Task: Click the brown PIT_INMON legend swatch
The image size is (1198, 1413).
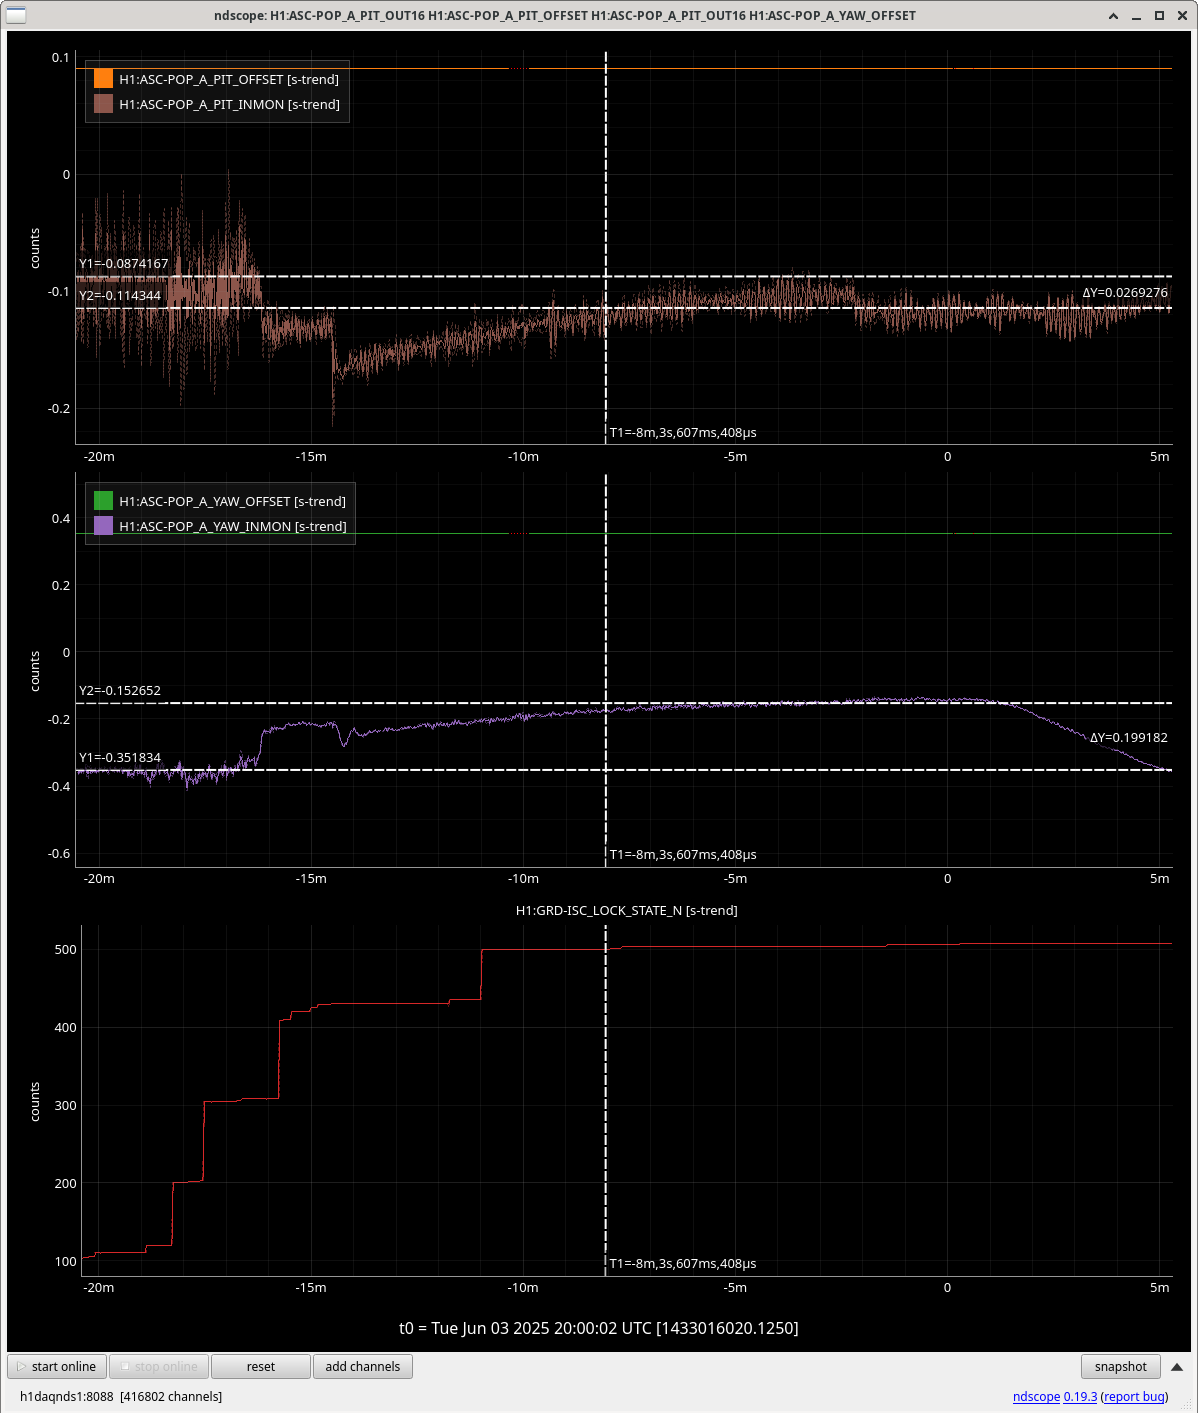Action: coord(103,104)
